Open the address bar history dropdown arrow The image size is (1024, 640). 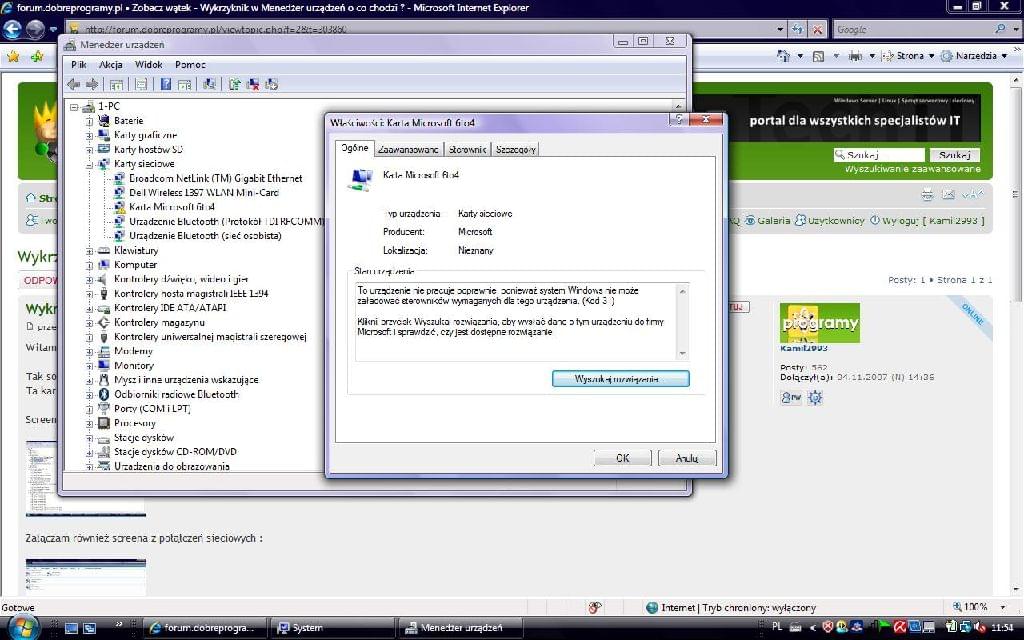(x=780, y=29)
